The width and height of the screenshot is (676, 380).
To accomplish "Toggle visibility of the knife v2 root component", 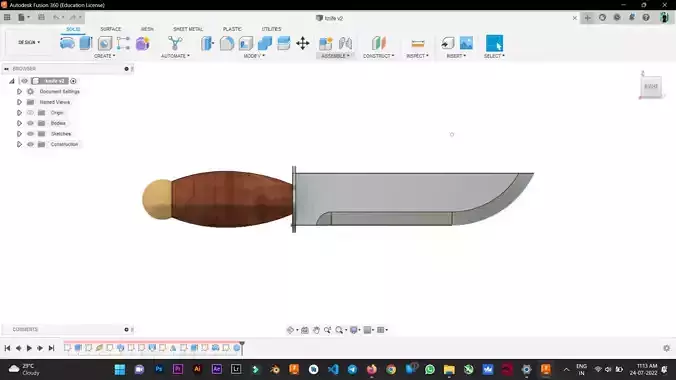I will (24, 81).
